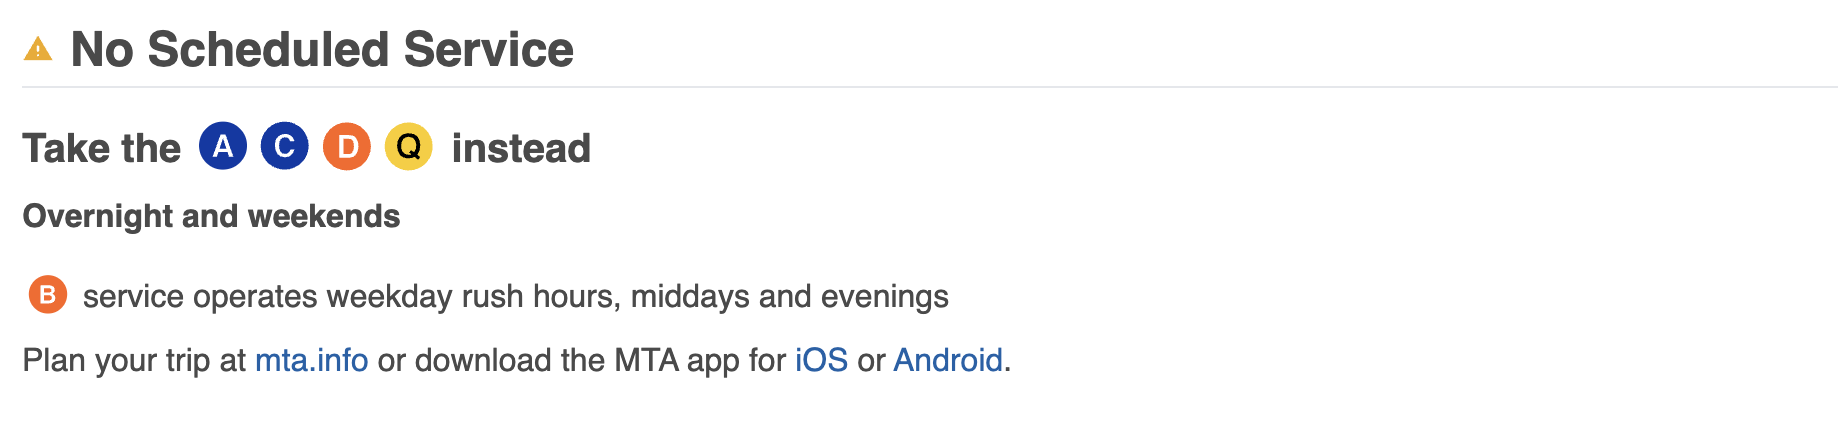Click "or download the MTA app for" text

581,360
